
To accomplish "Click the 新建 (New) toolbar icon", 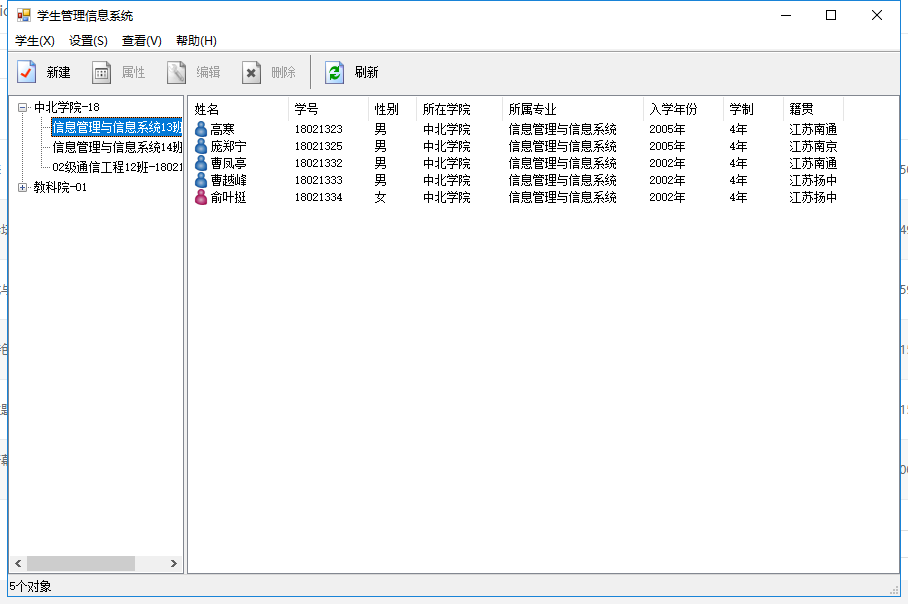I will point(27,72).
